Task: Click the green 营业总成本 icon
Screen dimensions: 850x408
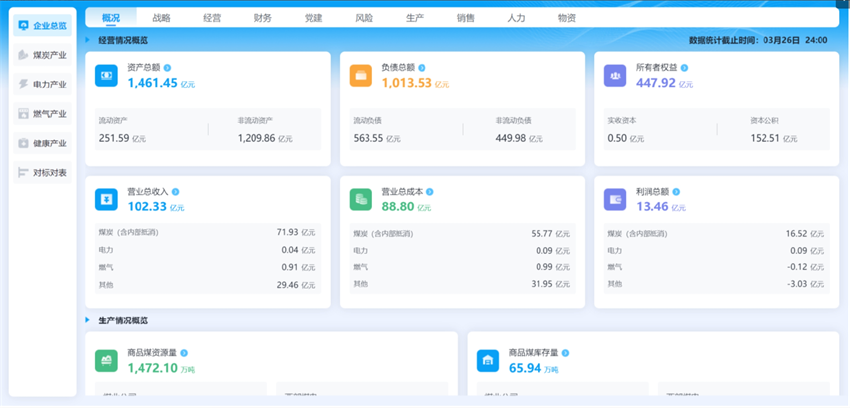Action: (x=361, y=199)
